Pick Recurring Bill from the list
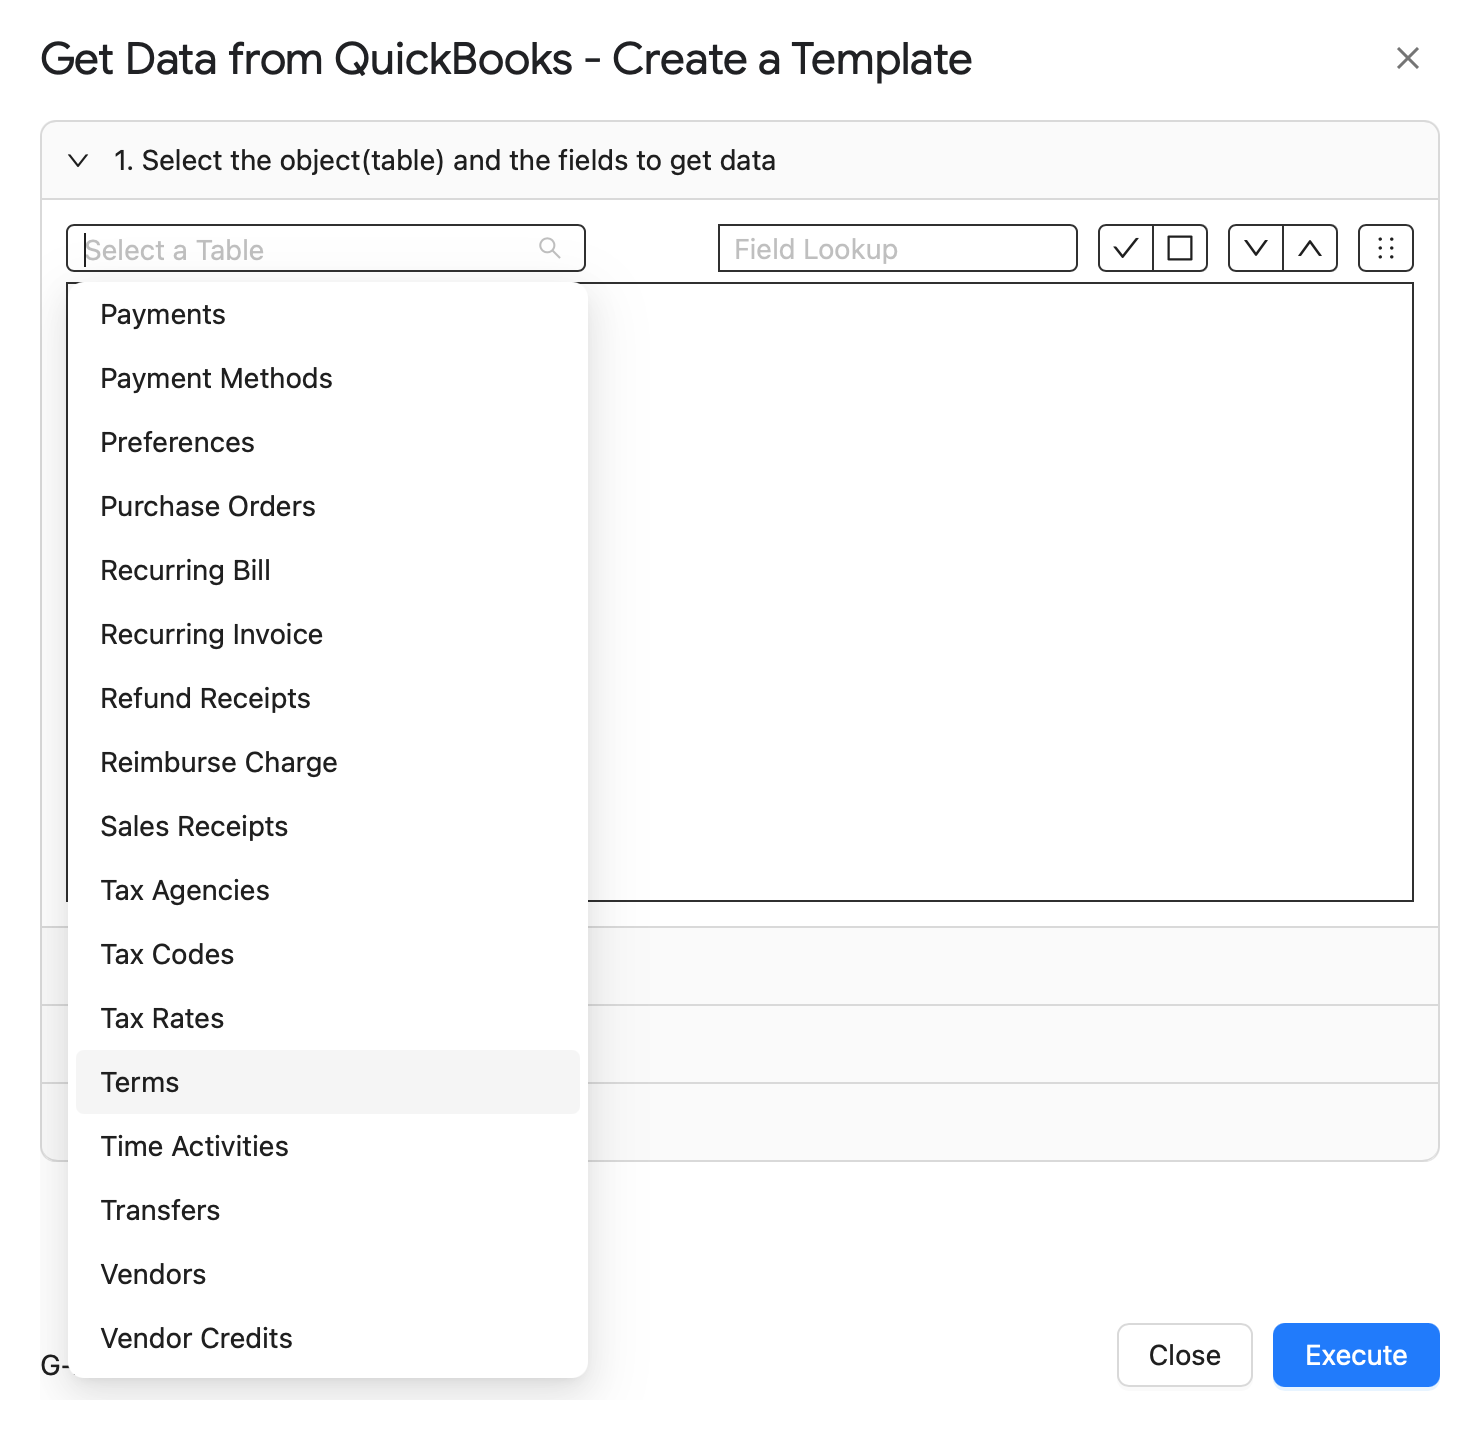The width and height of the screenshot is (1484, 1446). (x=328, y=570)
